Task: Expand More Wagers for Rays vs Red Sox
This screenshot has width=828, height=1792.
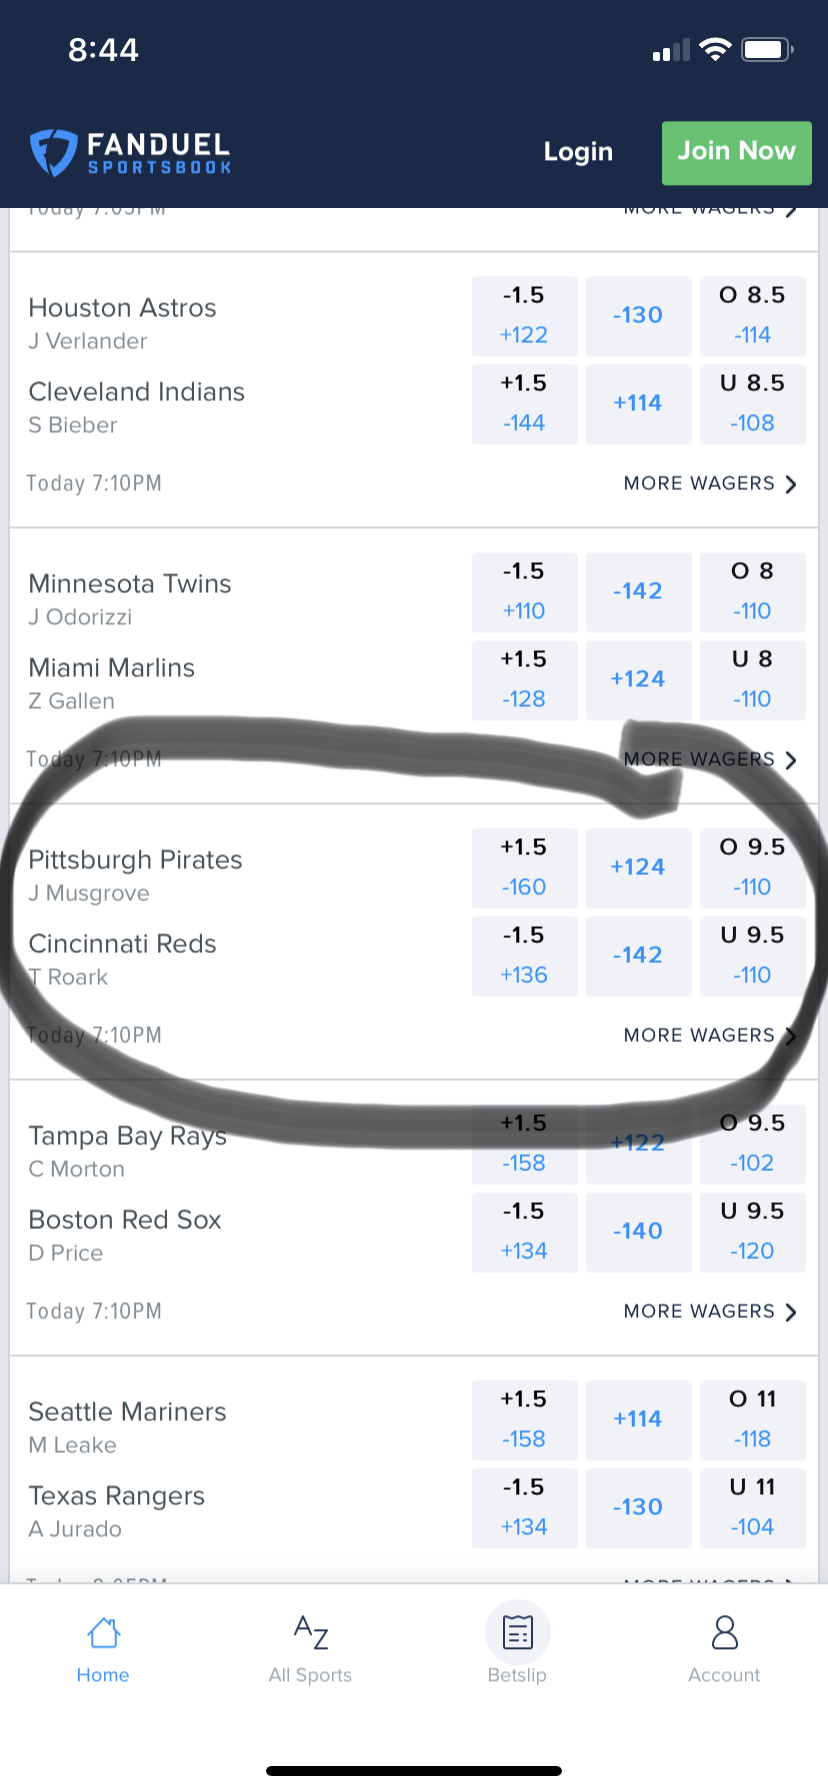Action: pos(709,1312)
